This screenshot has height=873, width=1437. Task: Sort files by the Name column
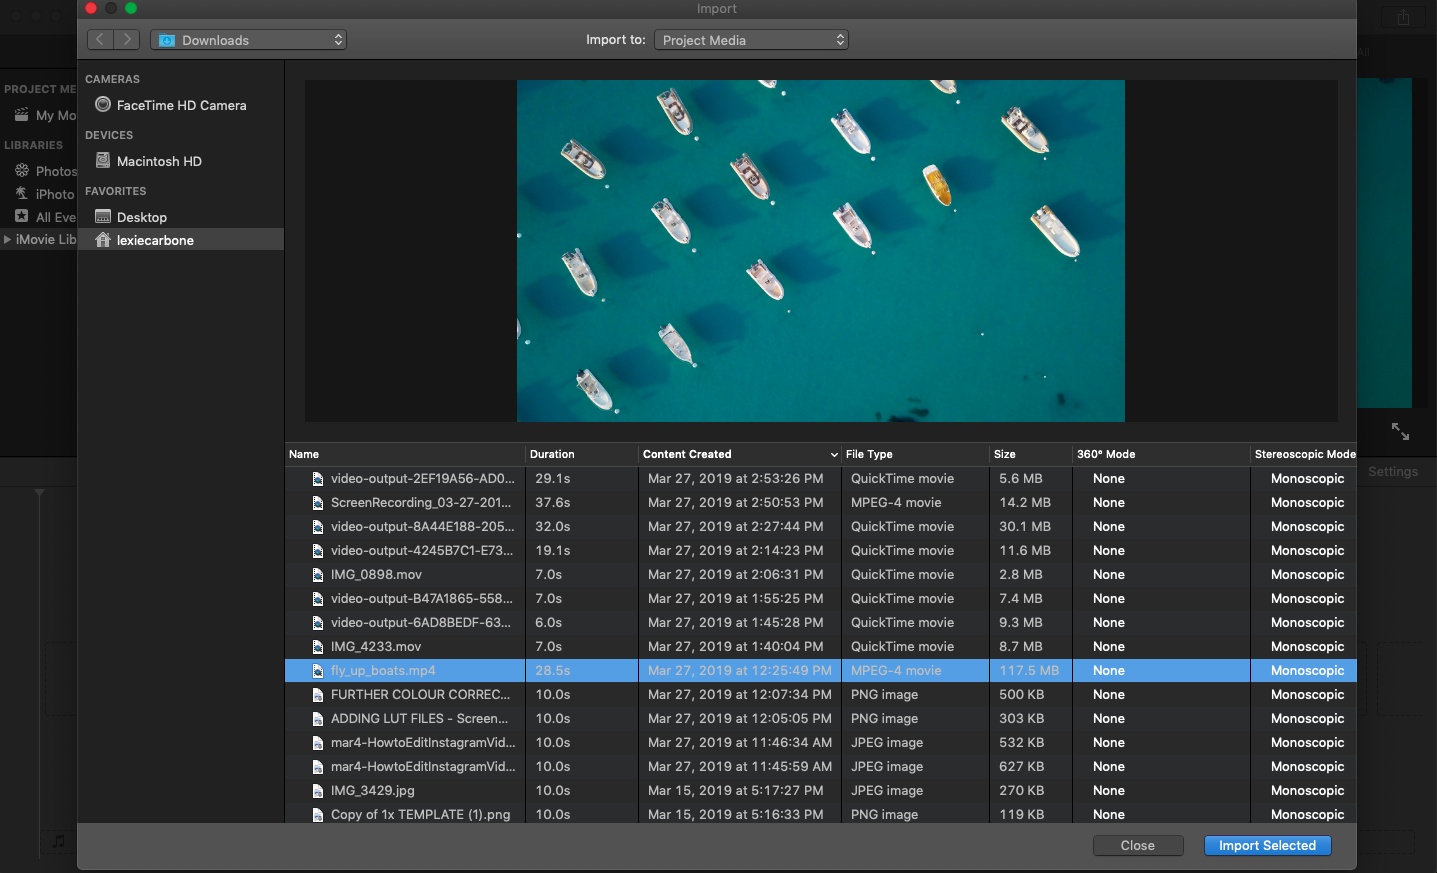tap(304, 454)
